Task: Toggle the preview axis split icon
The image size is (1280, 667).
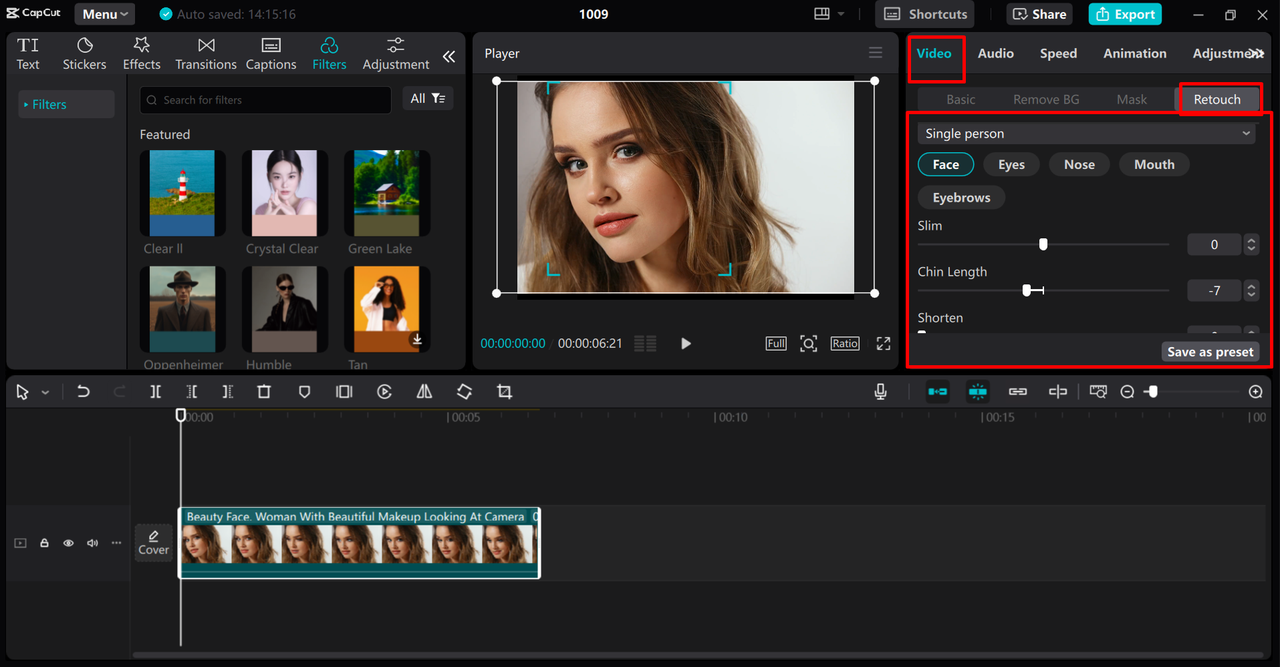Action: [x=1058, y=392]
